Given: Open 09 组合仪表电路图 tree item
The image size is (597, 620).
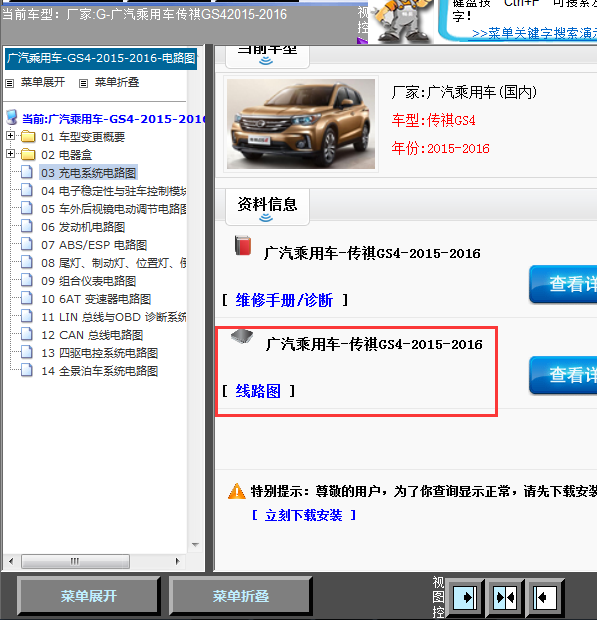Looking at the screenshot, I should pos(89,281).
